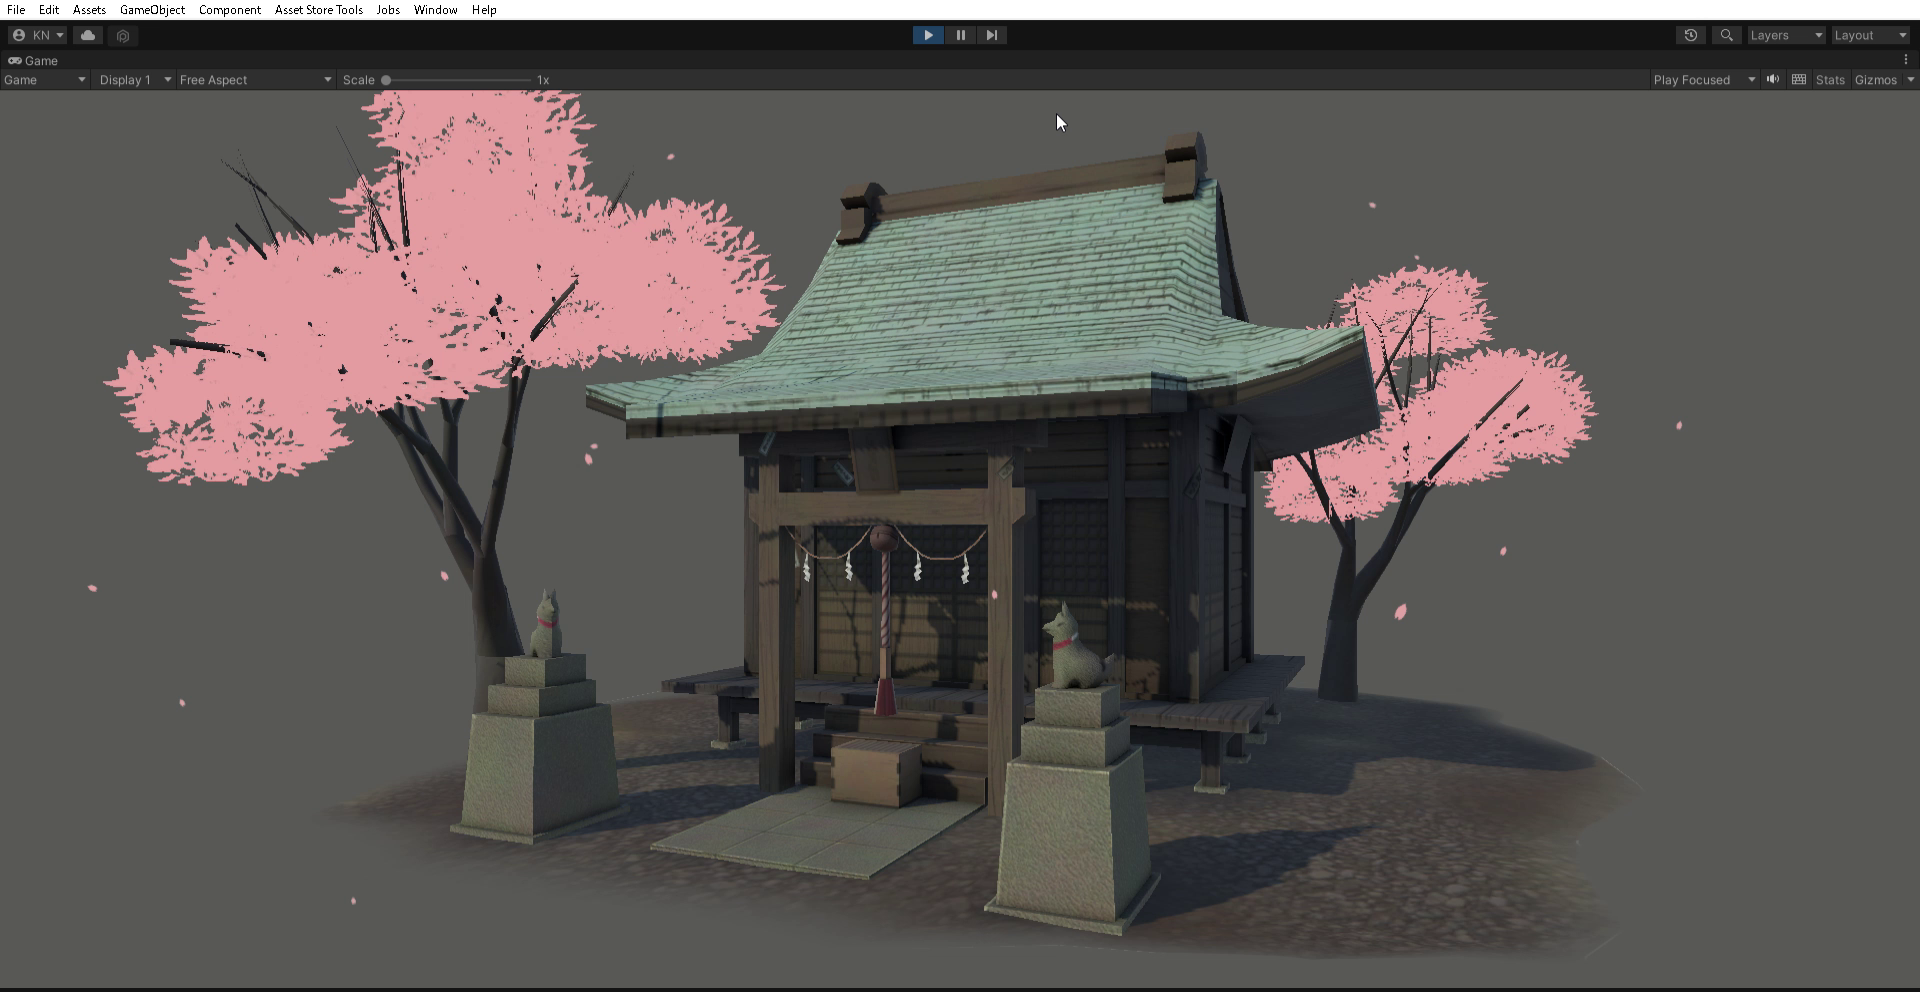Open the GameObject menu
Screen dimensions: 1920x992
pyautogui.click(x=152, y=10)
